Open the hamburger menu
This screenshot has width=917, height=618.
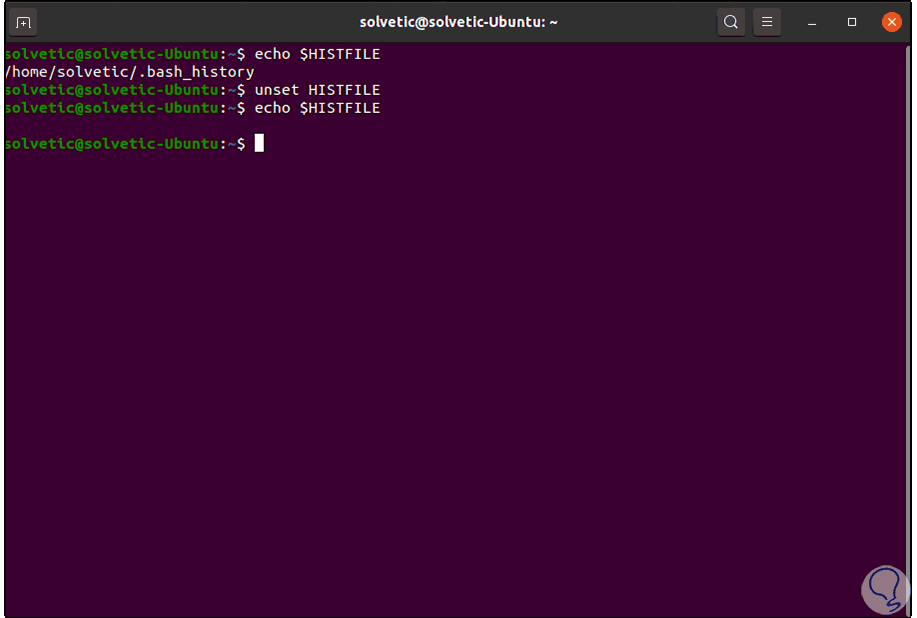point(767,22)
